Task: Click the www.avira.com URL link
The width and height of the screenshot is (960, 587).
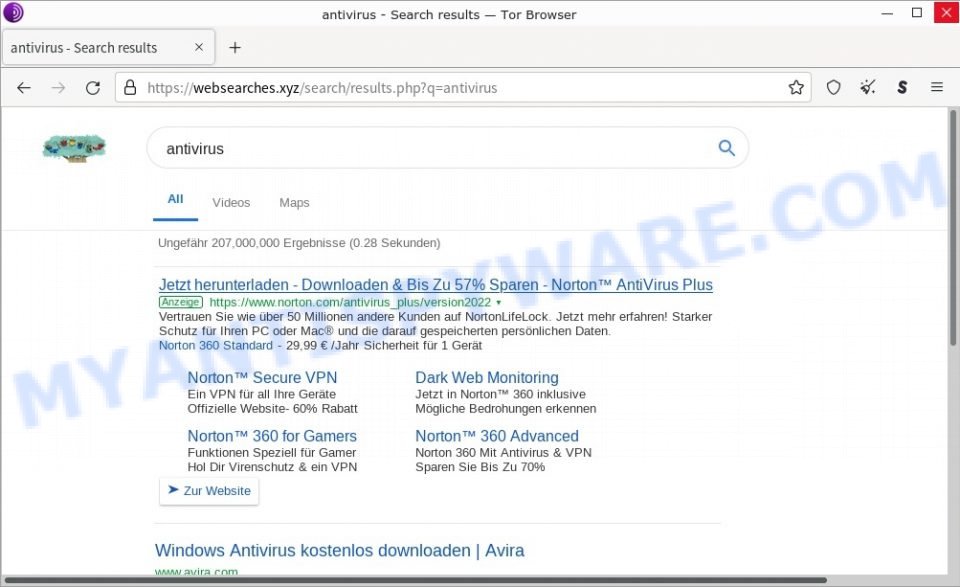Action: [x=196, y=572]
